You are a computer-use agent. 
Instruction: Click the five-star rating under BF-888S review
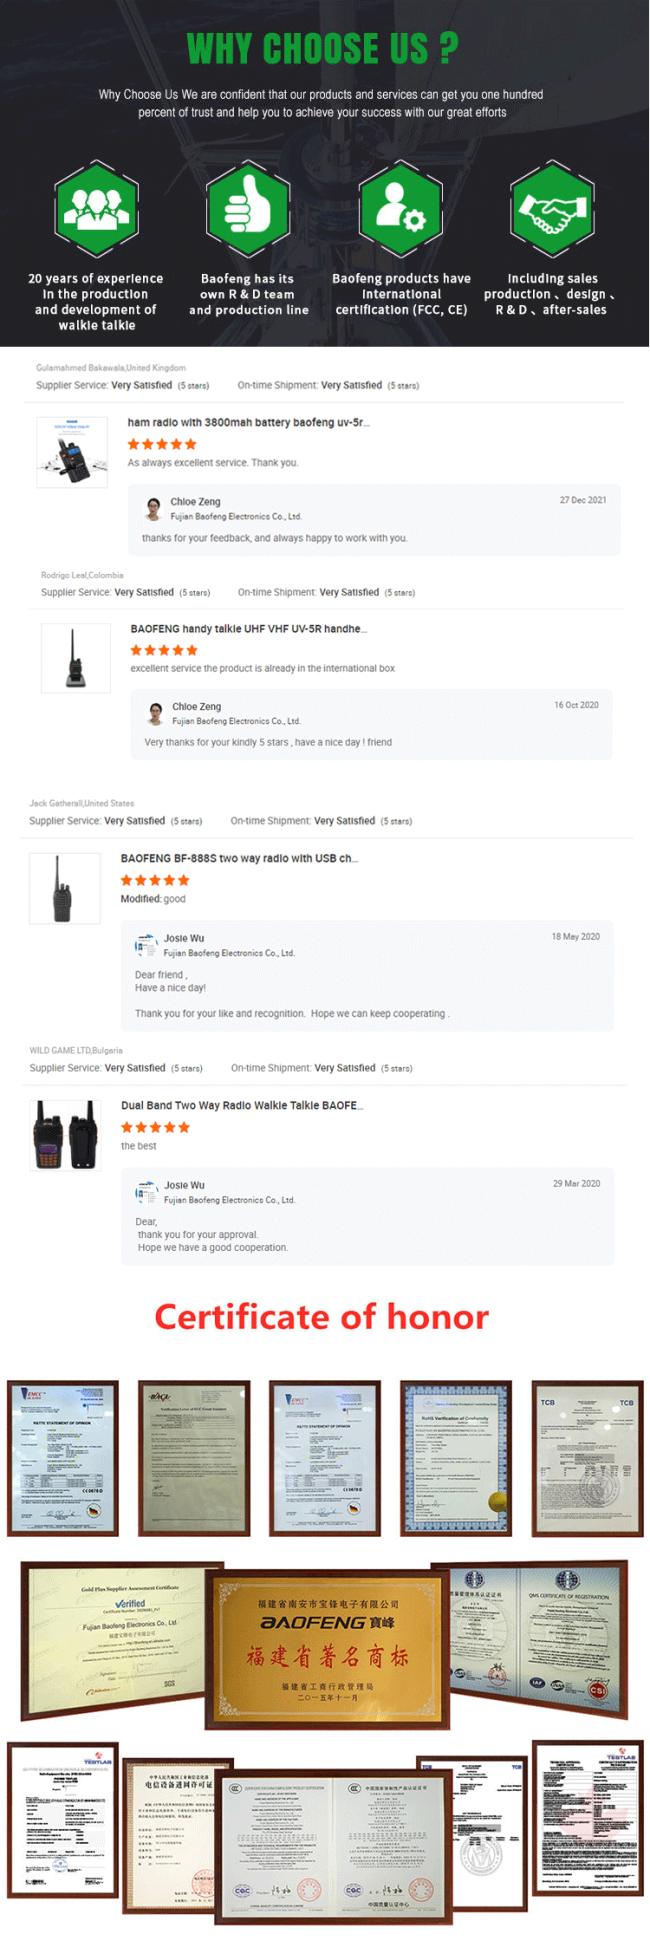tap(155, 881)
